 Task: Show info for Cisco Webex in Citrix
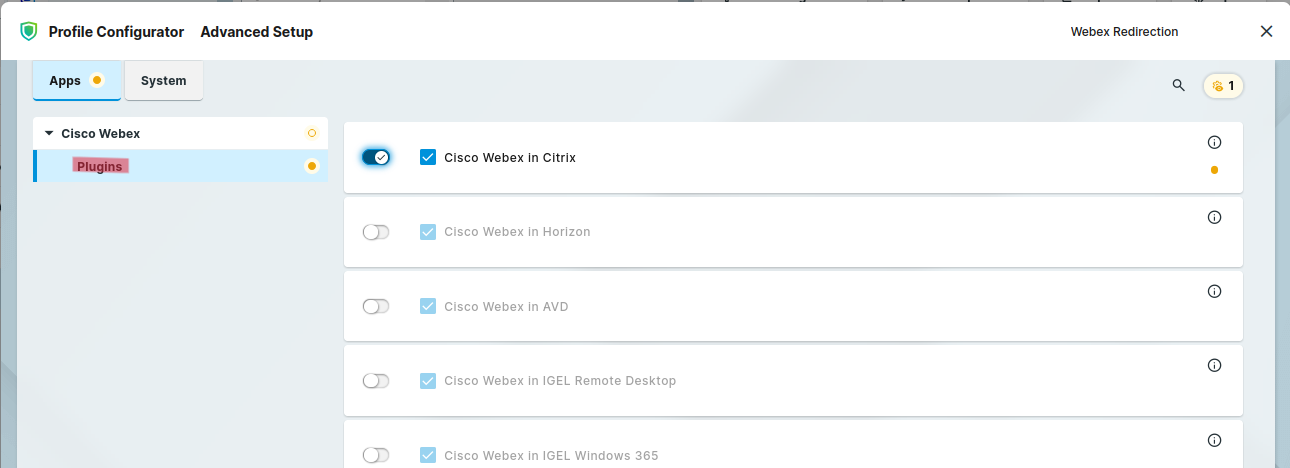tap(1215, 143)
